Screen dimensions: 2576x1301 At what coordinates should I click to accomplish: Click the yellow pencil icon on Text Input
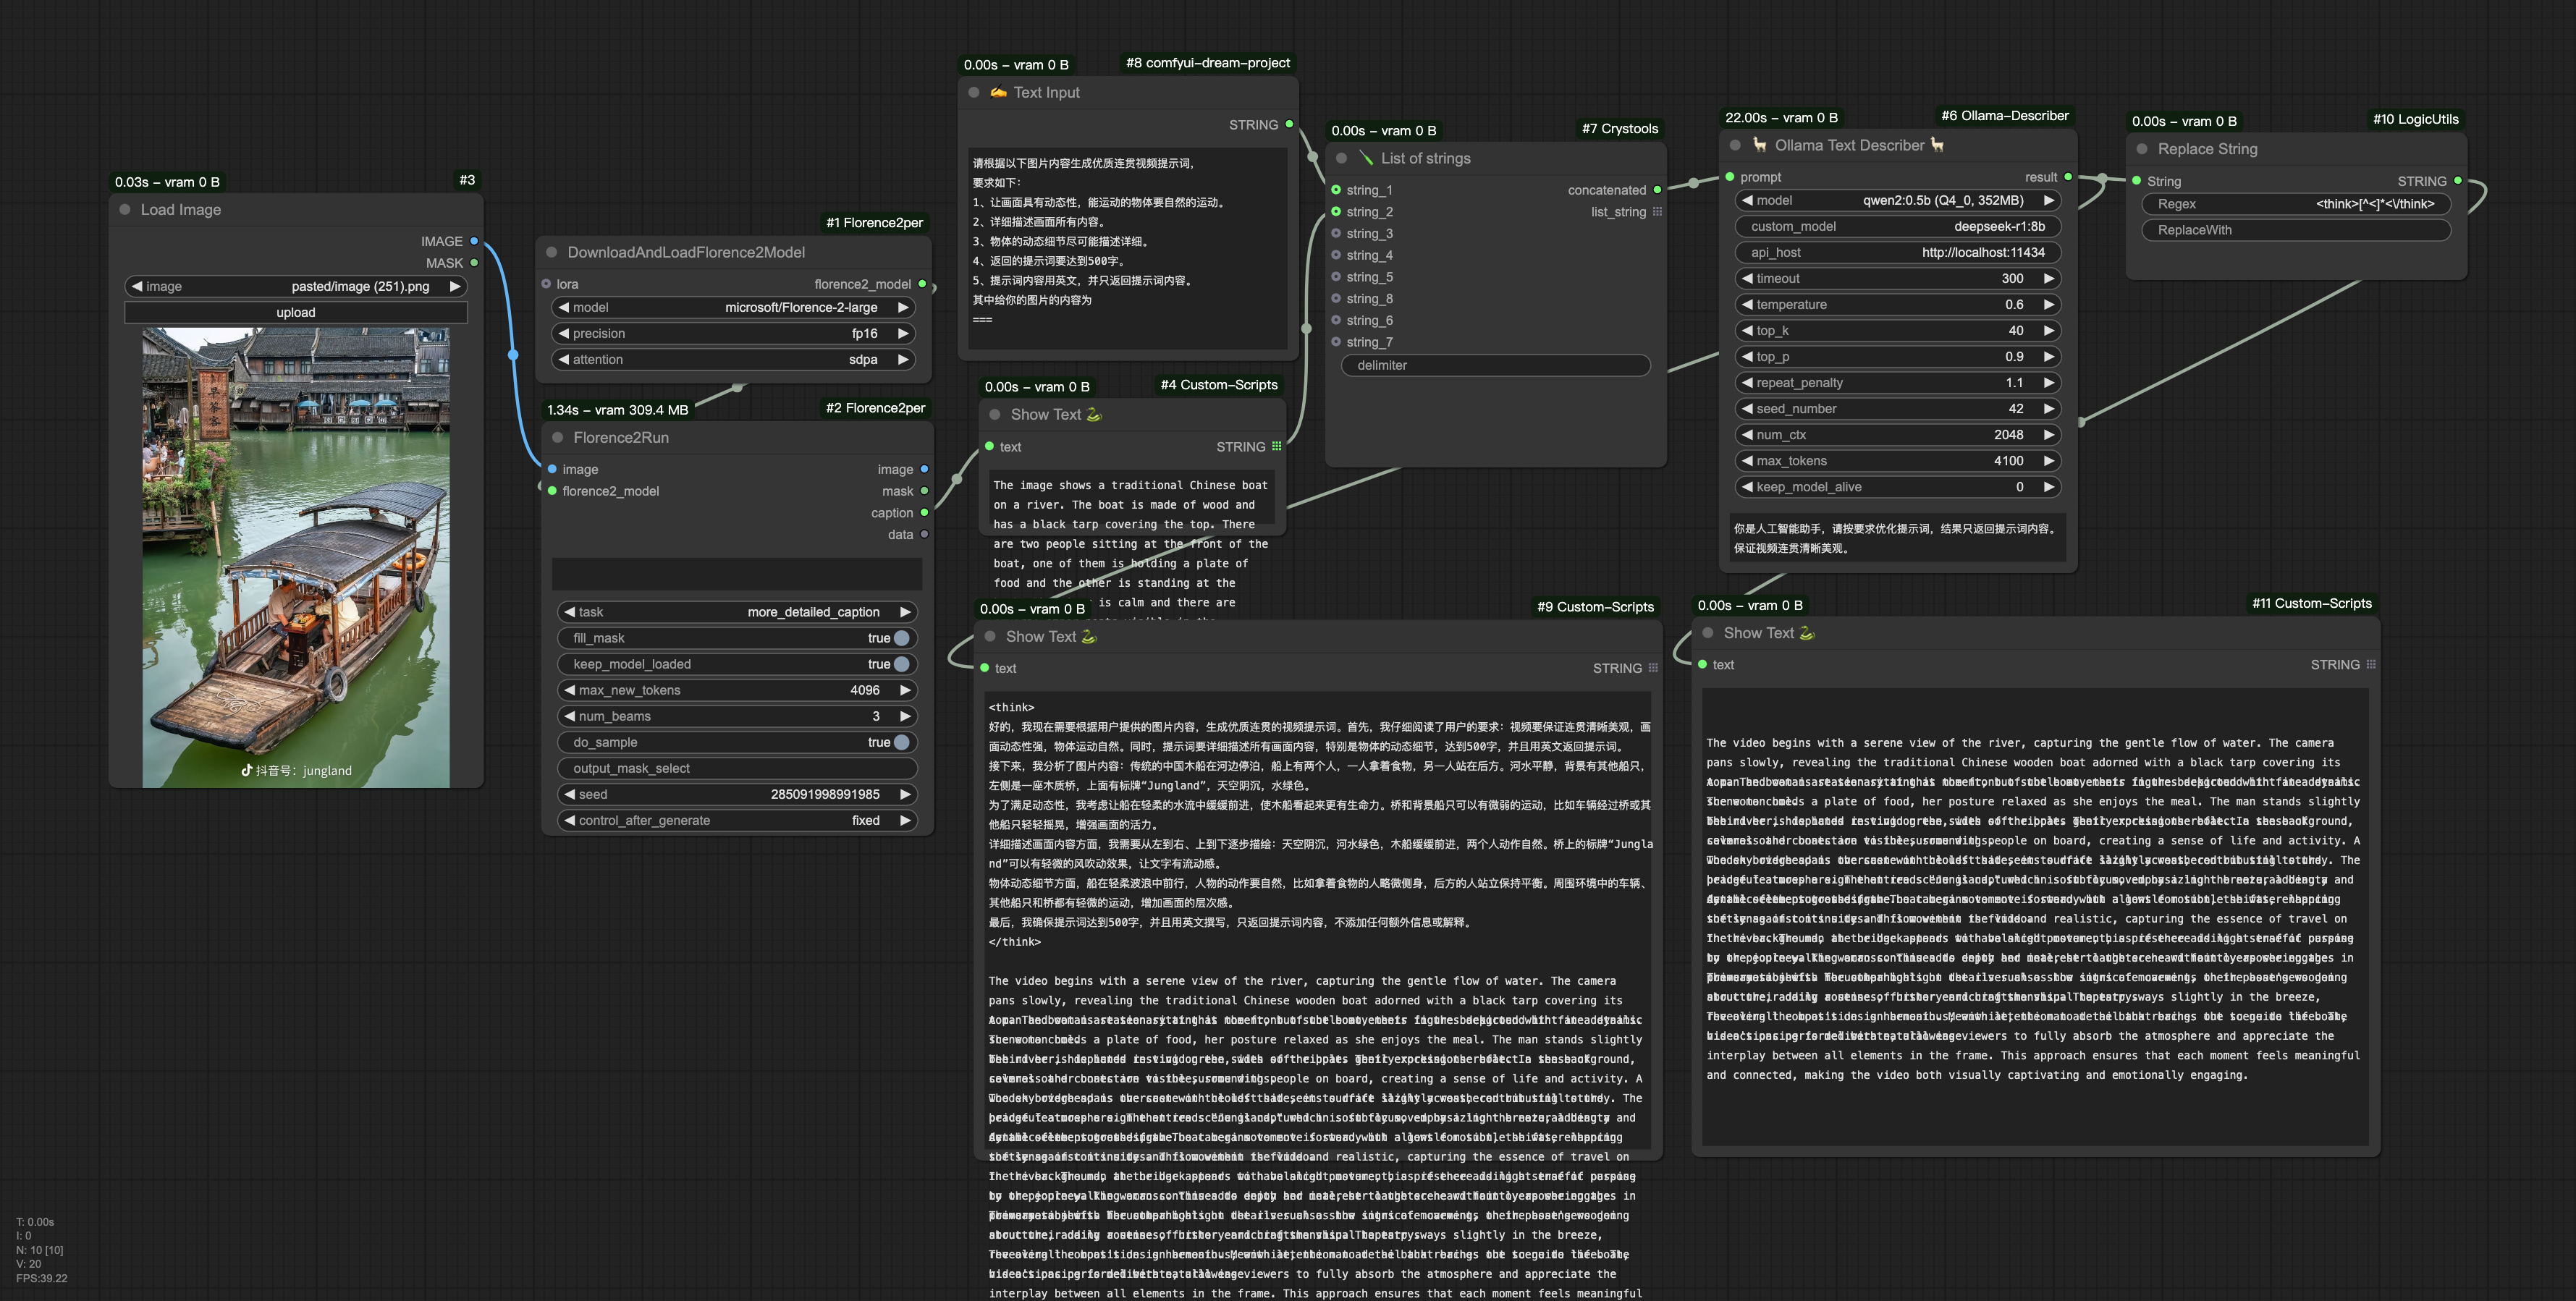[x=998, y=92]
